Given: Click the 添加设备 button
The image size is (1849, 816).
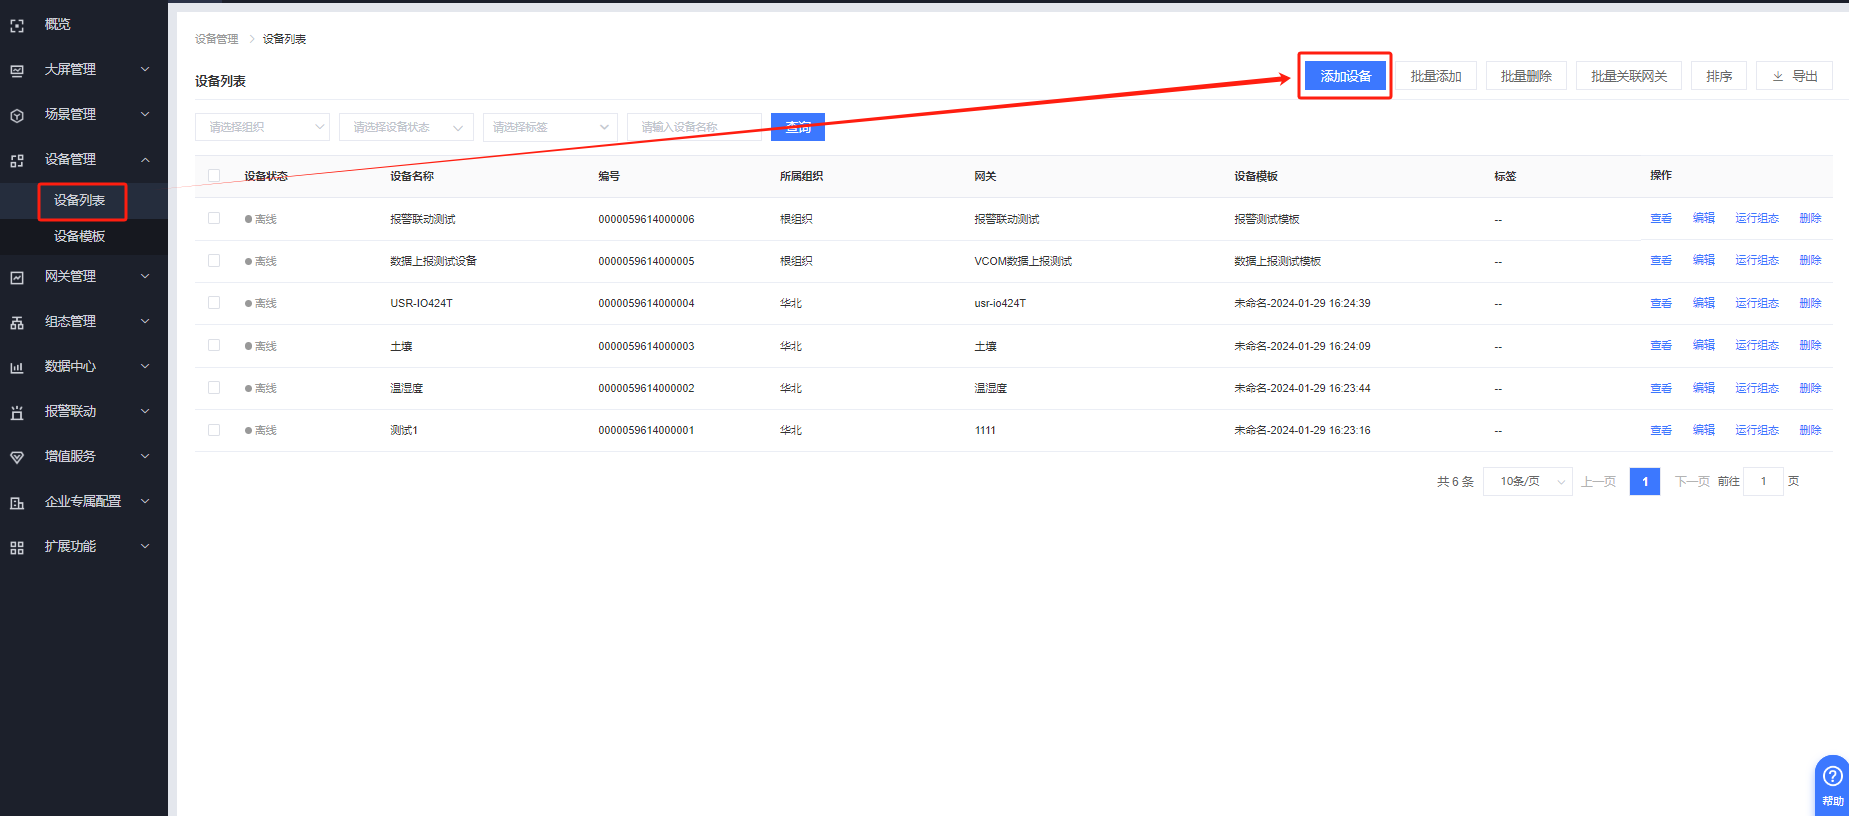Looking at the screenshot, I should tap(1345, 76).
